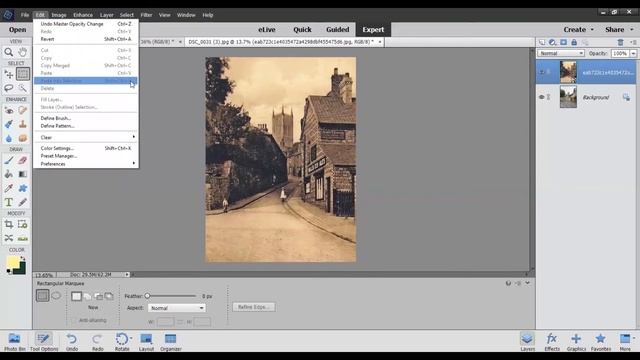Toggle lock all pixels in Layers panel

point(574,42)
